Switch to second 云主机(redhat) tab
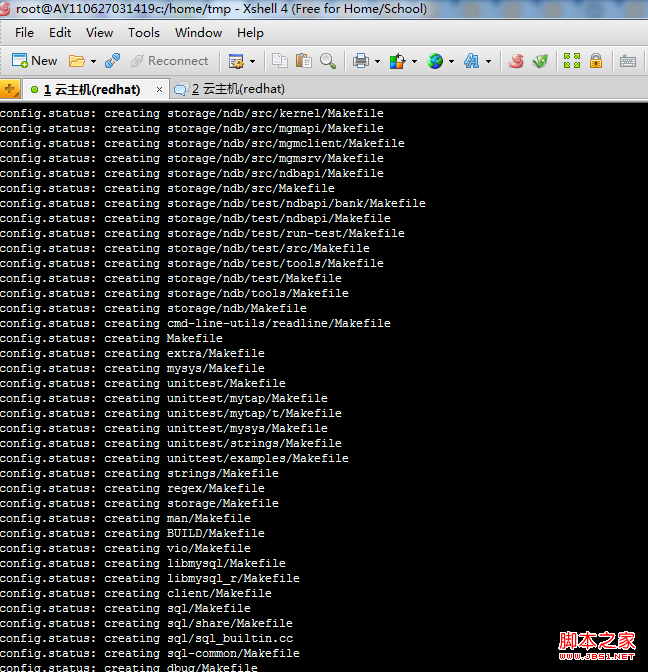Image resolution: width=648 pixels, height=672 pixels. point(236,88)
